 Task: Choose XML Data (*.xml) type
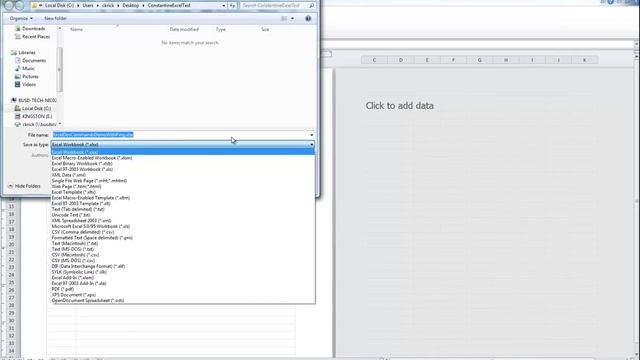tap(182, 175)
